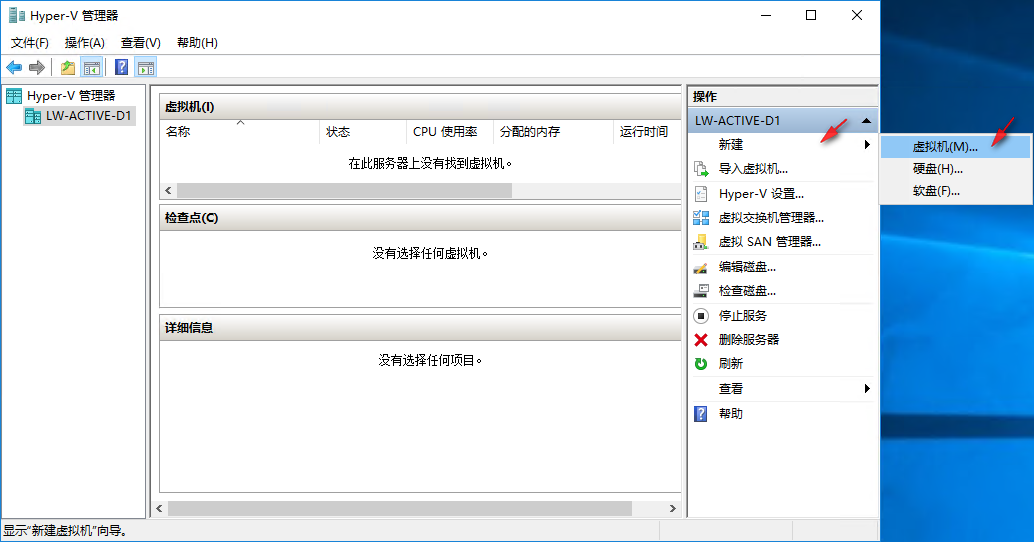The image size is (1034, 542).
Task: Open the 查看(V) menu
Action: click(140, 43)
